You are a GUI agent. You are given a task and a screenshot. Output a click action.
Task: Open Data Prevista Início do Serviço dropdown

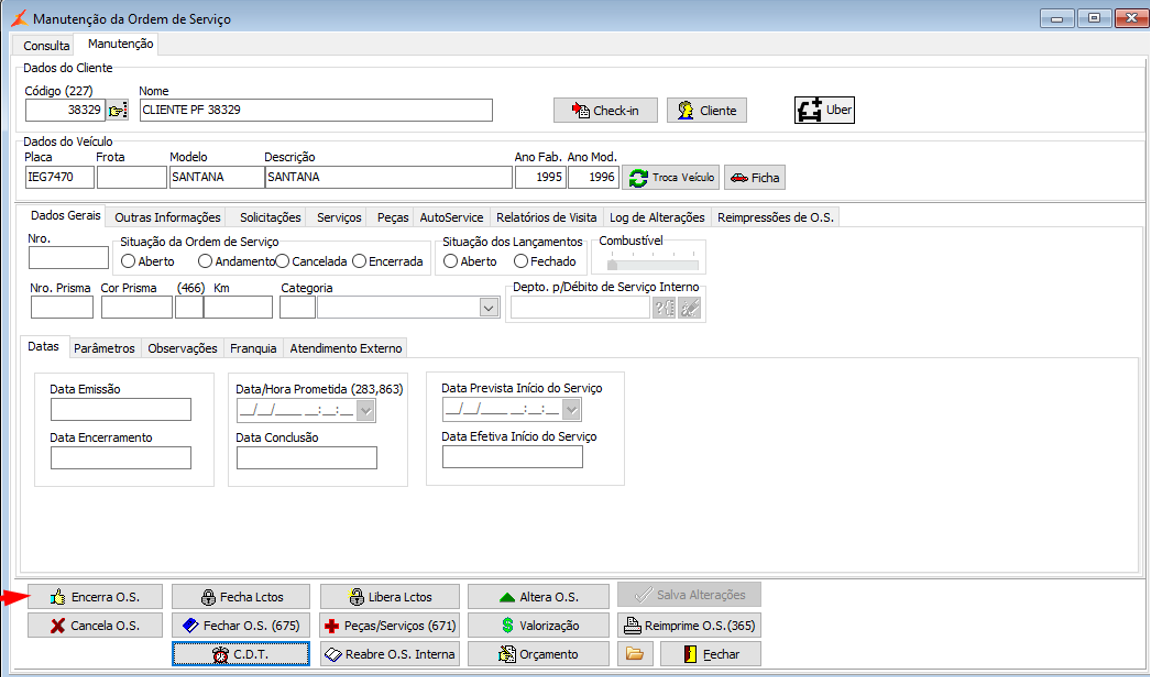click(571, 410)
